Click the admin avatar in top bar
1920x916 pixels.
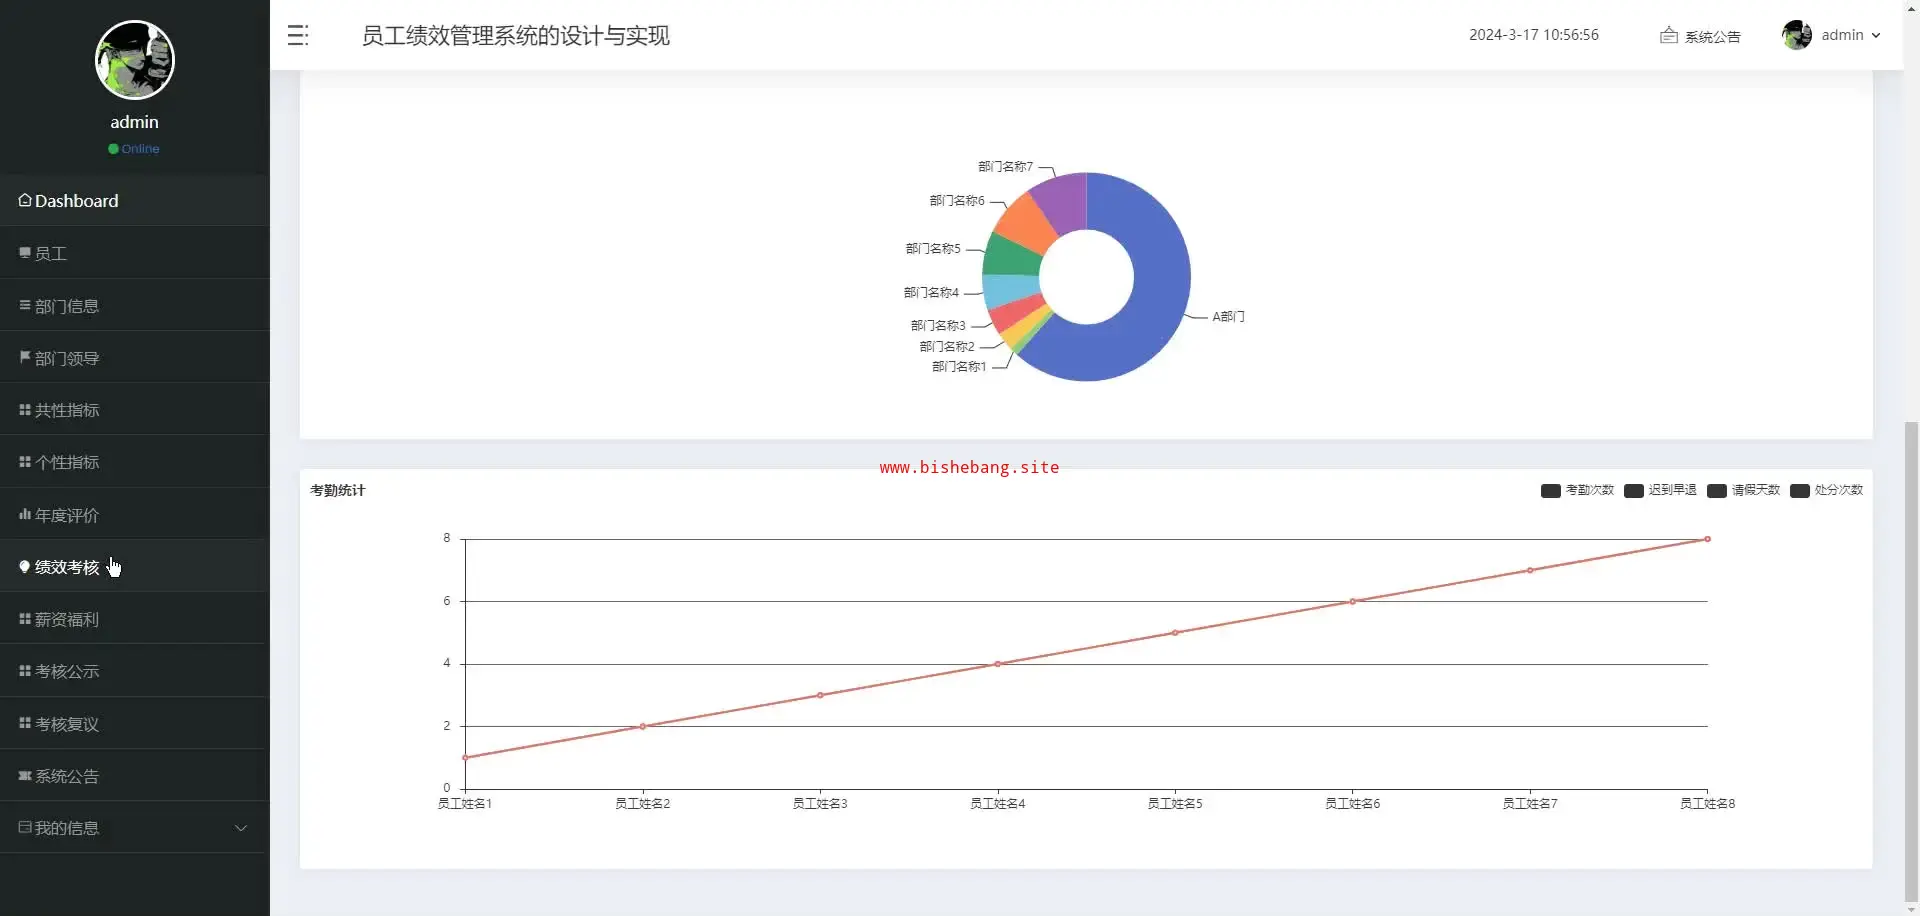[1796, 35]
